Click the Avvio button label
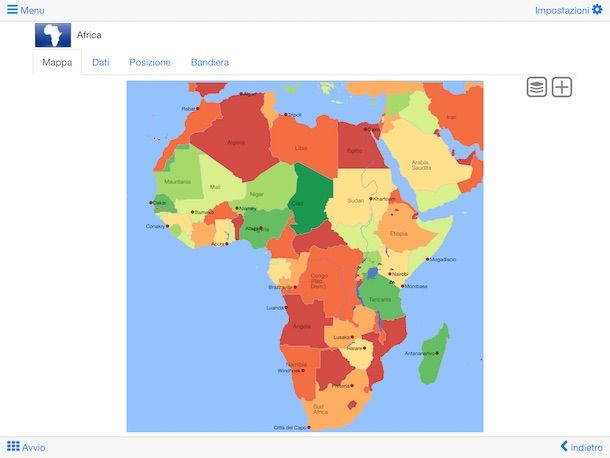610x458 pixels. coord(33,447)
